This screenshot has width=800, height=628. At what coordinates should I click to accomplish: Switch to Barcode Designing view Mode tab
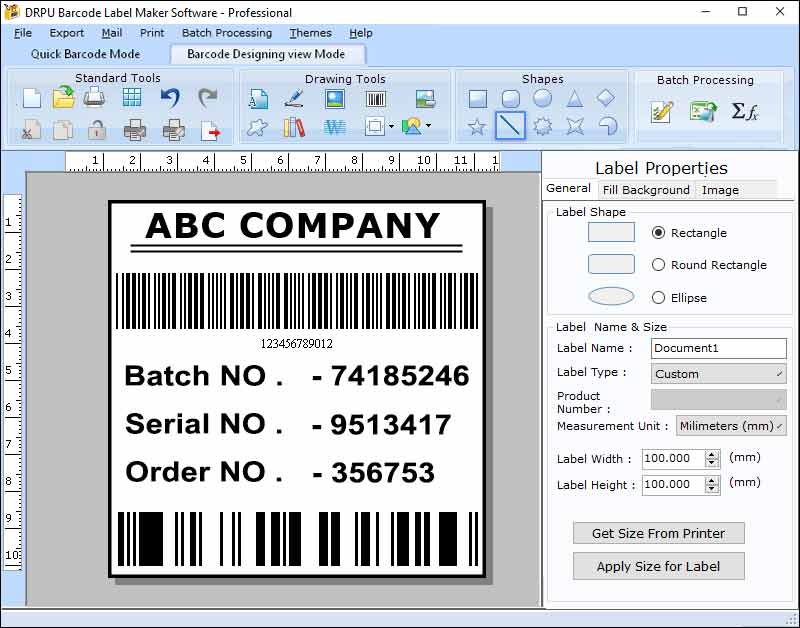tap(267, 54)
